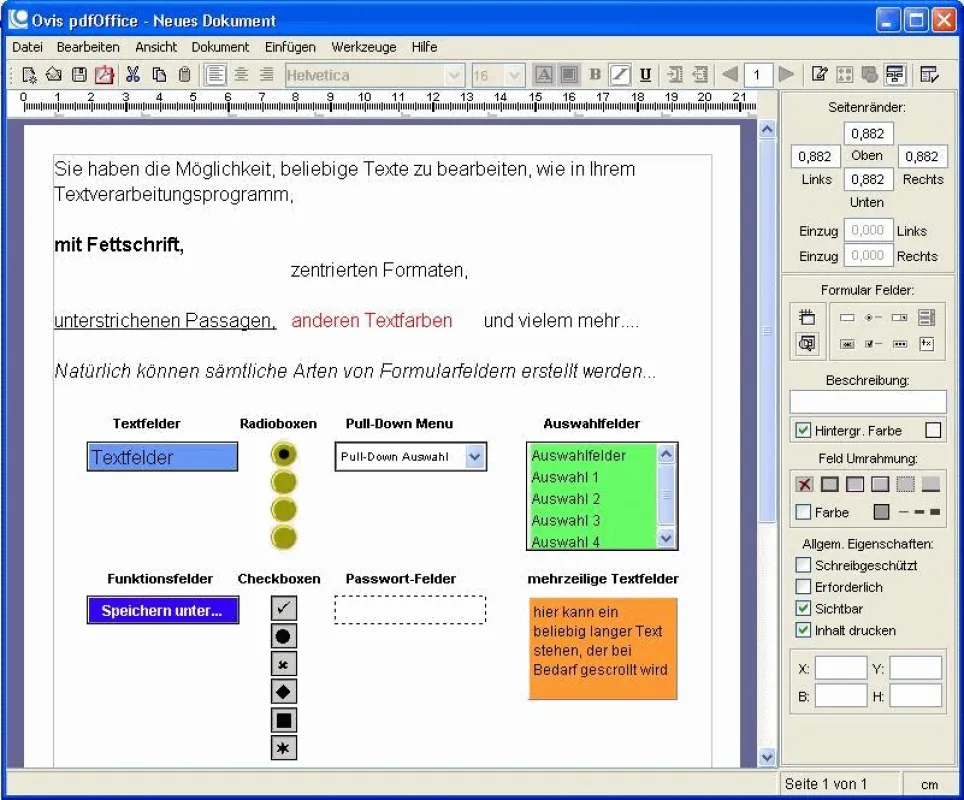Open the Hilfe menu
Screen dimensions: 964x800
(x=424, y=47)
